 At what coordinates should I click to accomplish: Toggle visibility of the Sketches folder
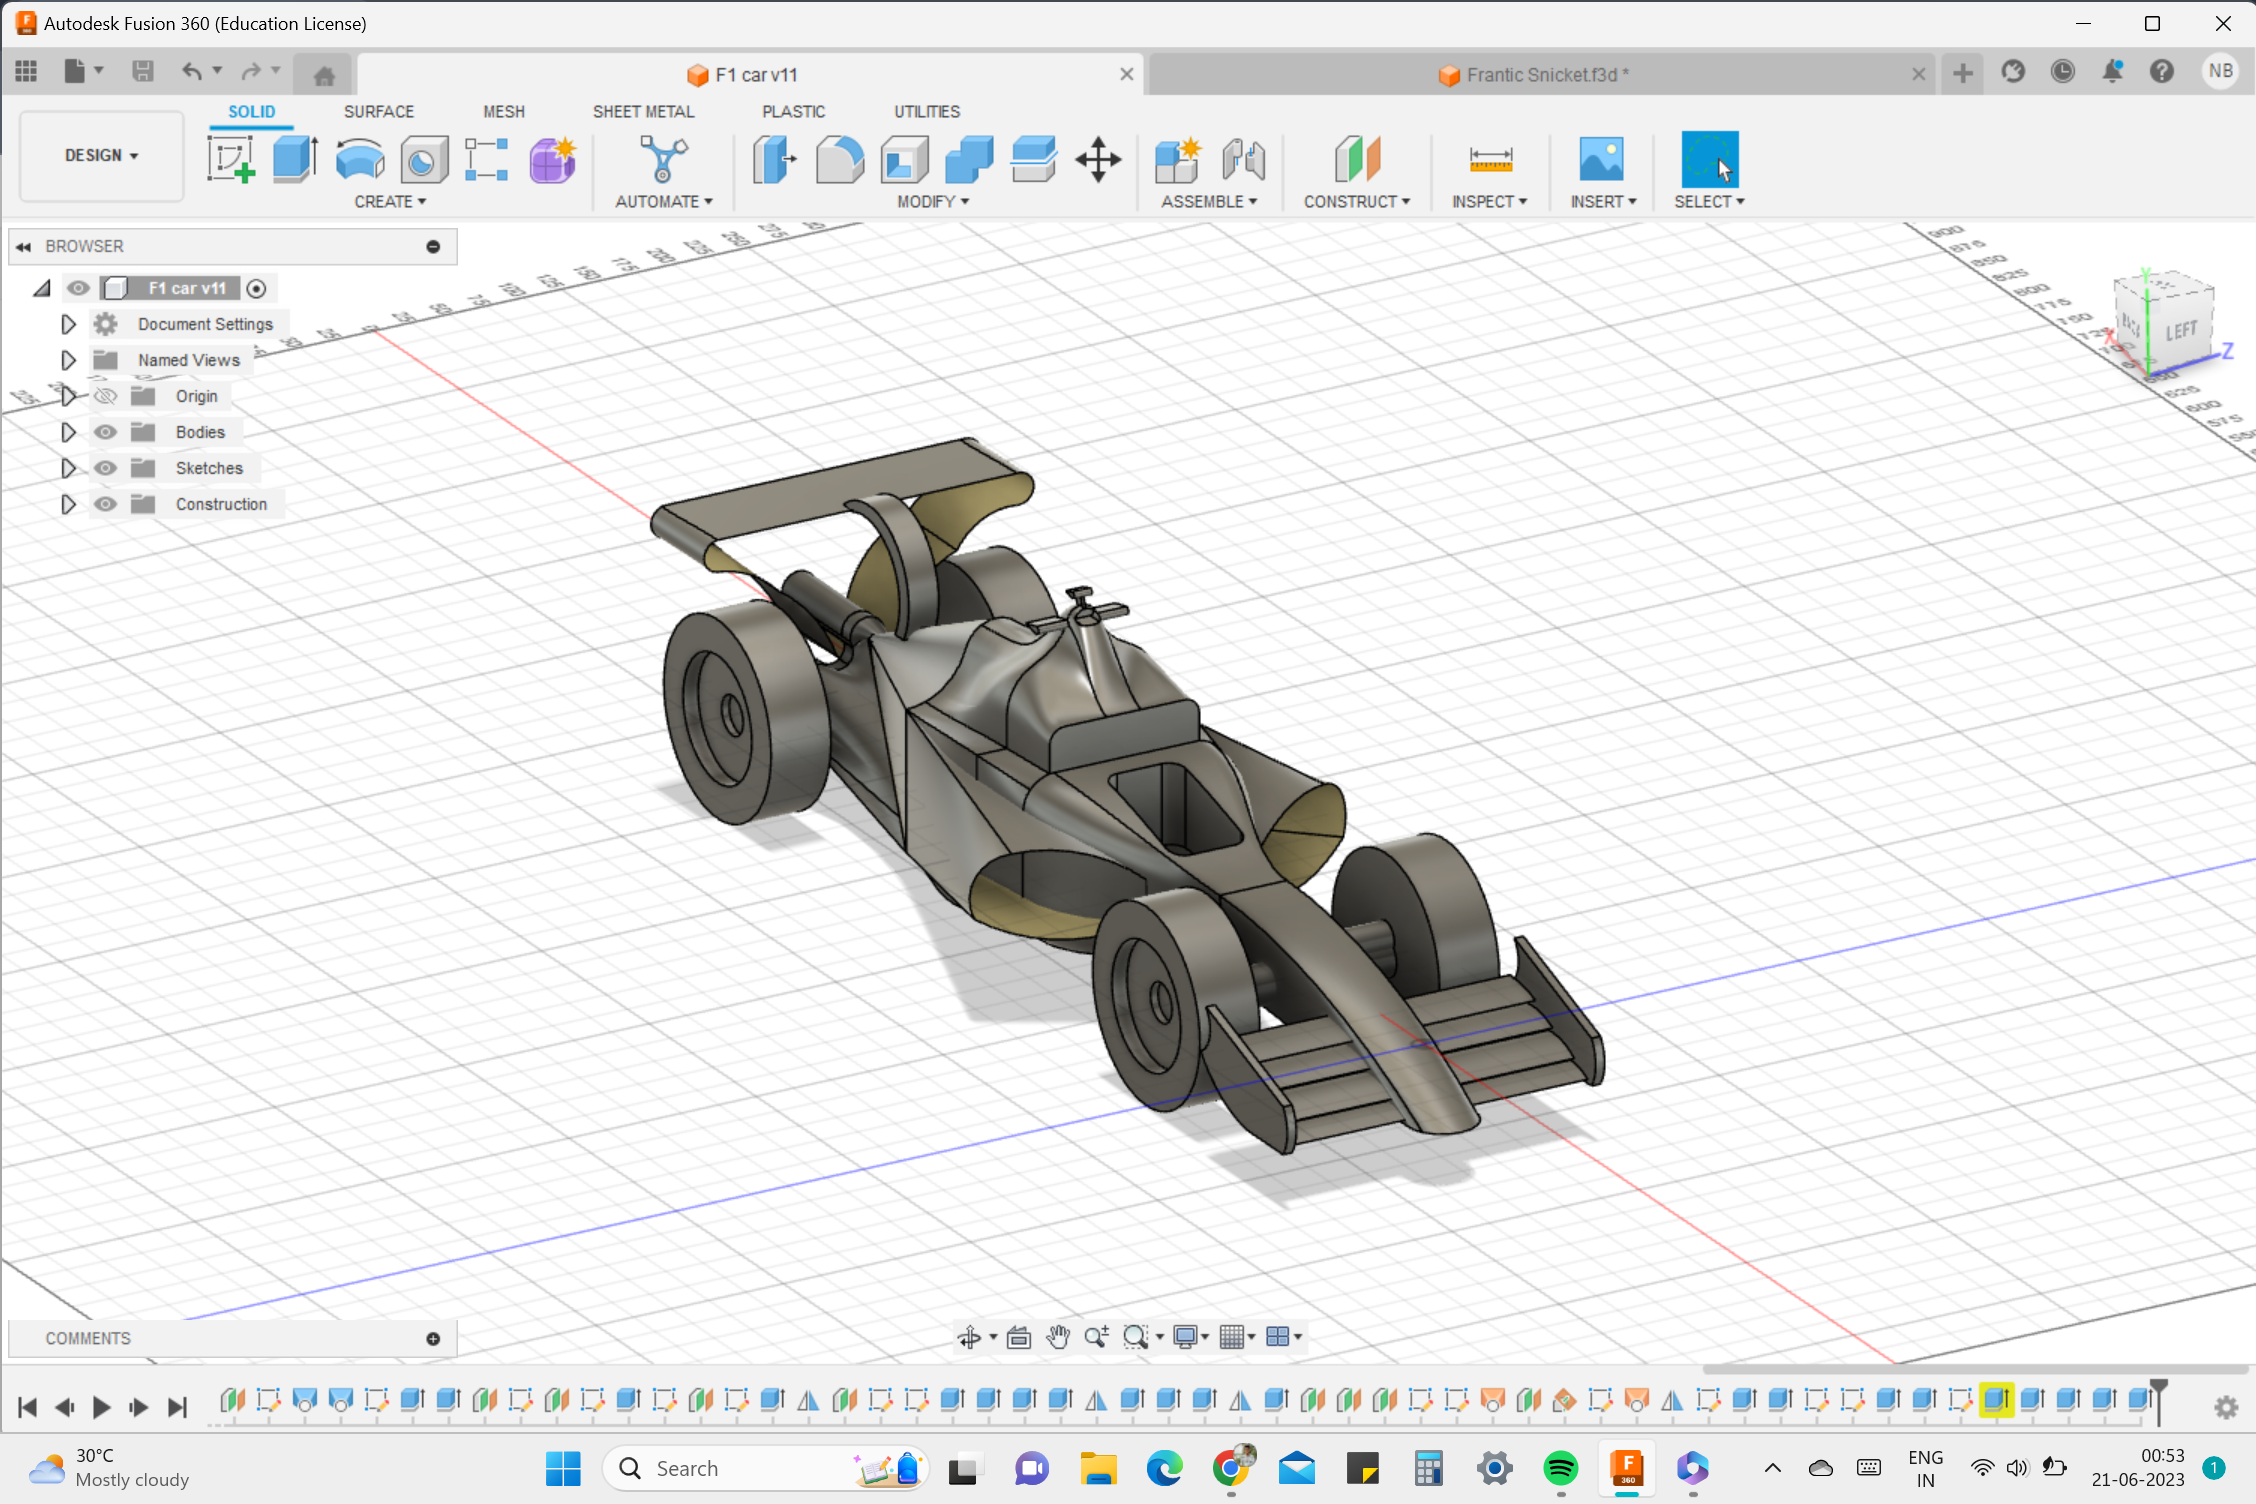[105, 467]
